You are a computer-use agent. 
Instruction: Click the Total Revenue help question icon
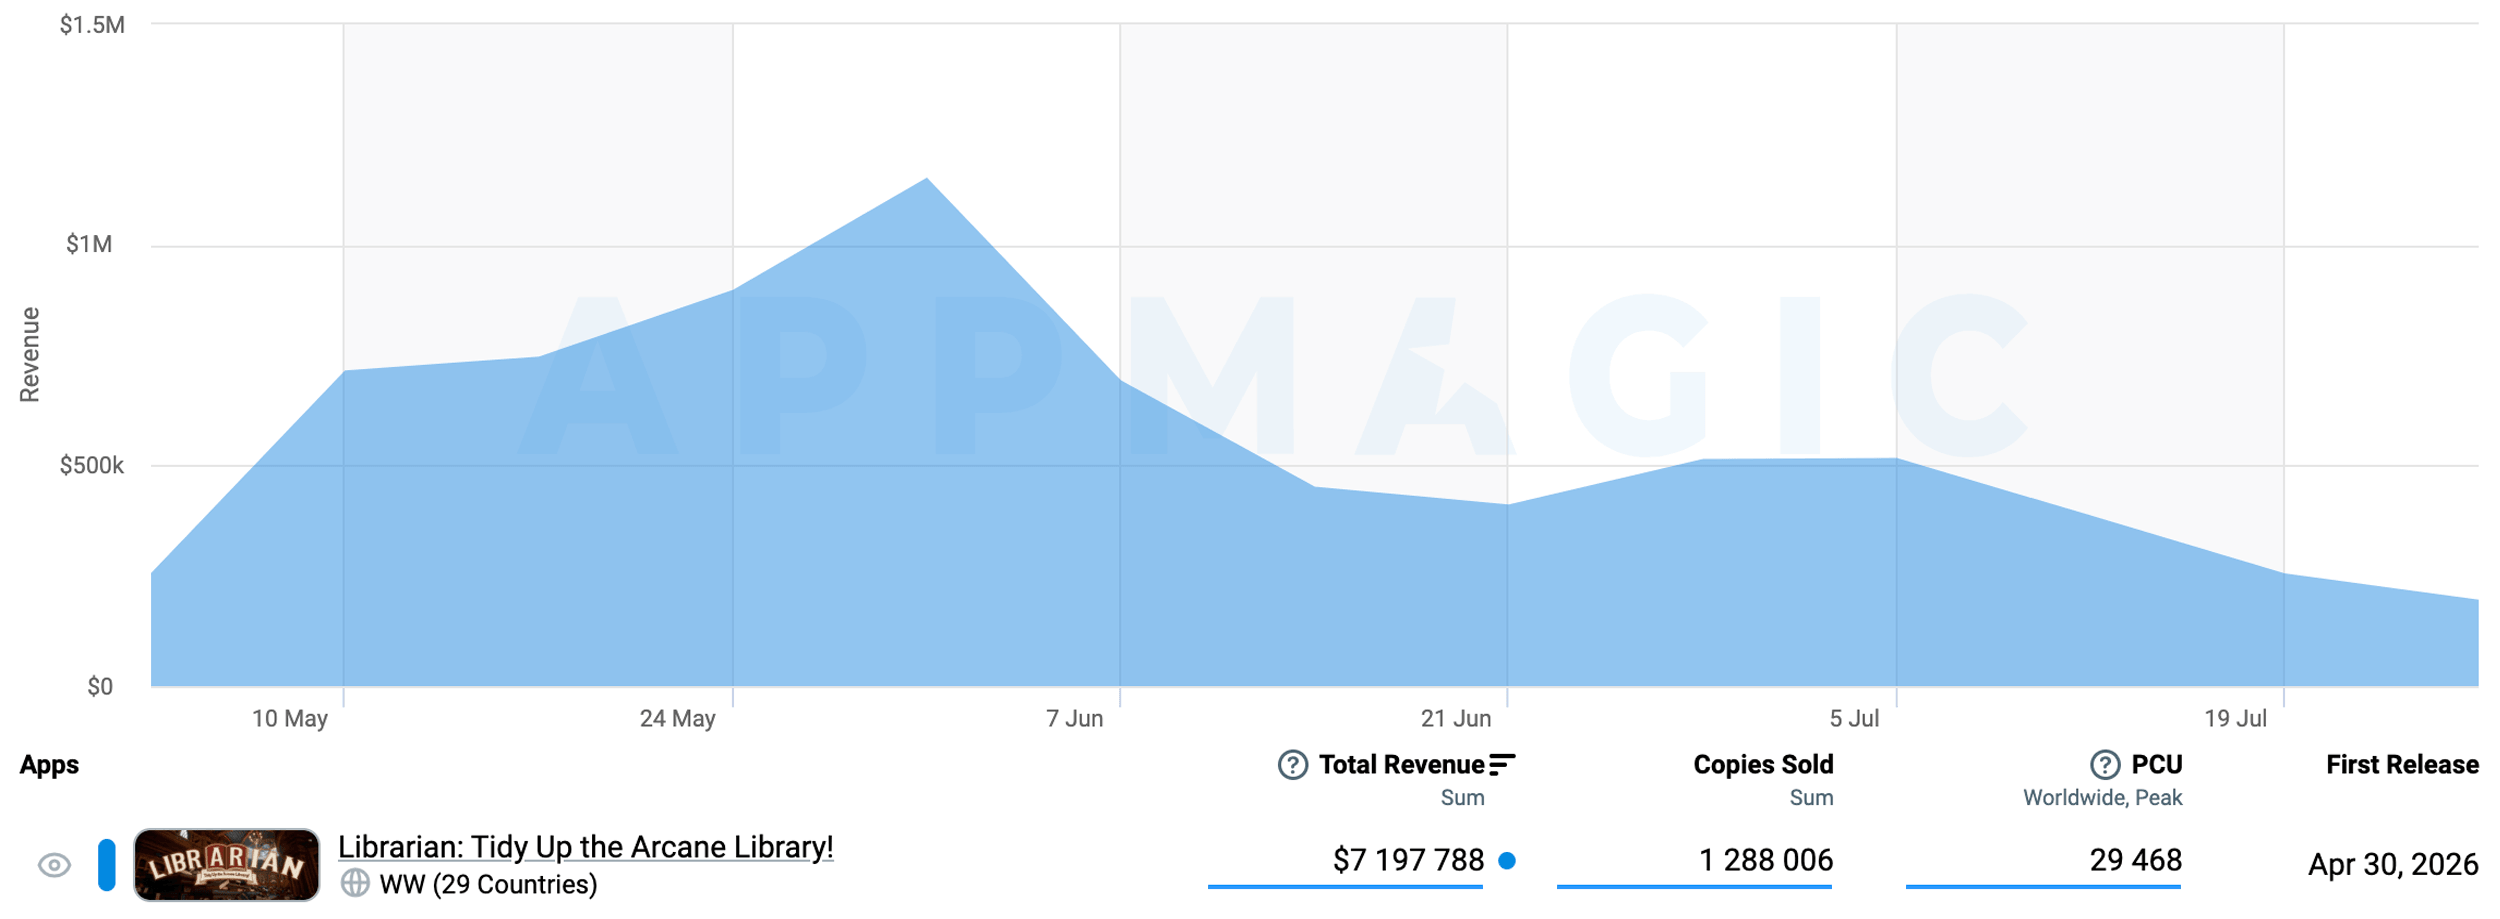coord(1293,765)
